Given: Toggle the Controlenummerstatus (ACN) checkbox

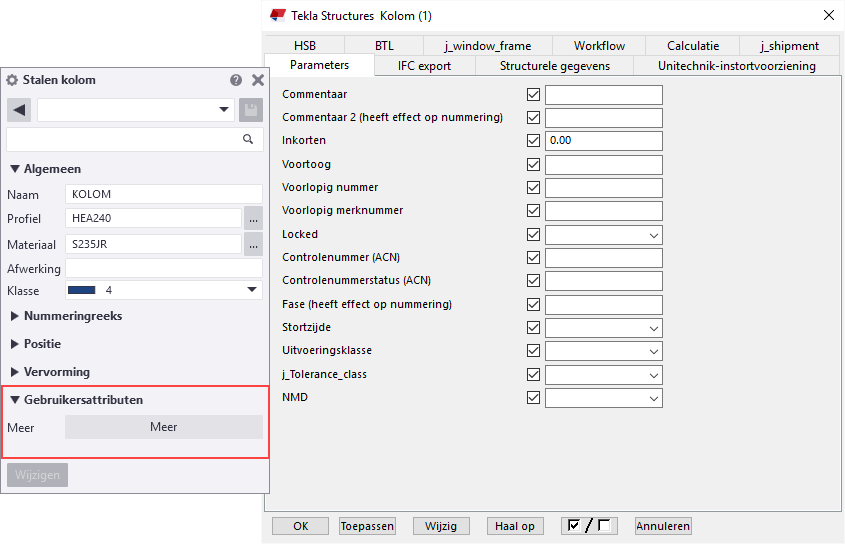Looking at the screenshot, I should 534,281.
